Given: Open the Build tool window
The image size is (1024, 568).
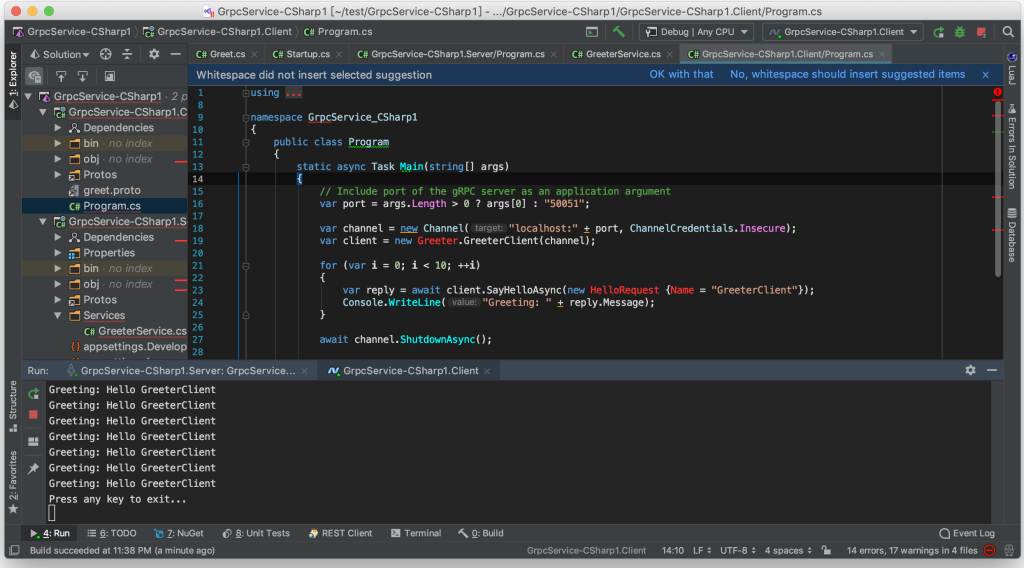Looking at the screenshot, I should 481,533.
